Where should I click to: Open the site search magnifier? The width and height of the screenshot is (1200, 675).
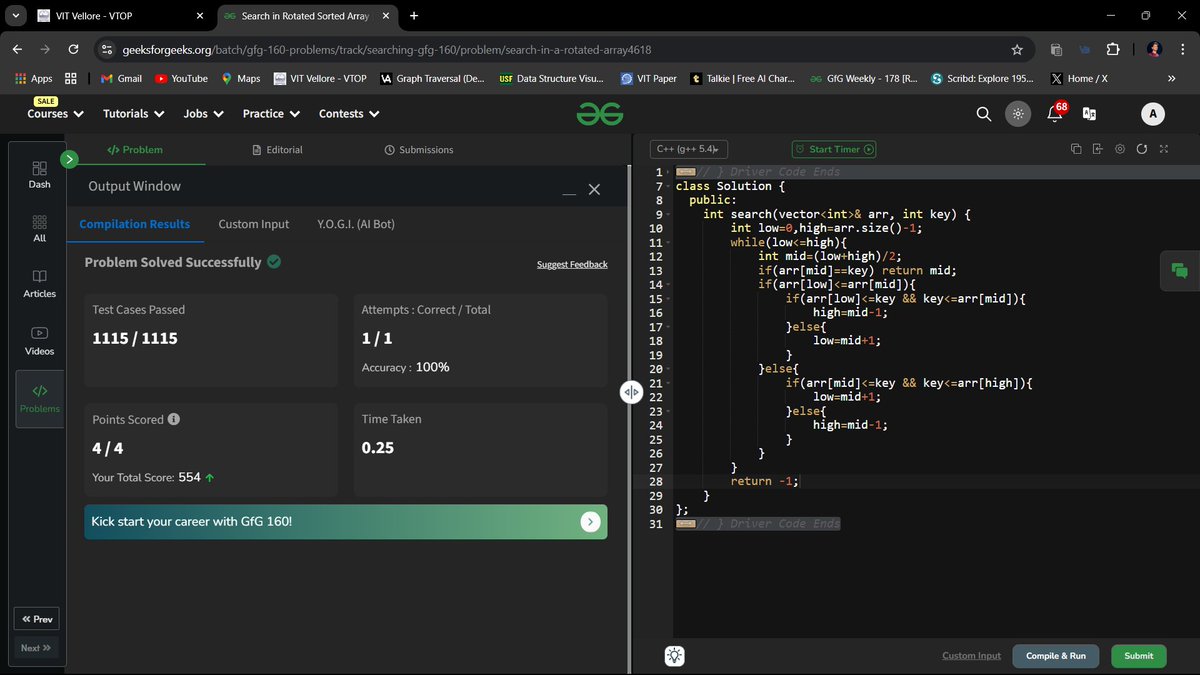tap(983, 114)
